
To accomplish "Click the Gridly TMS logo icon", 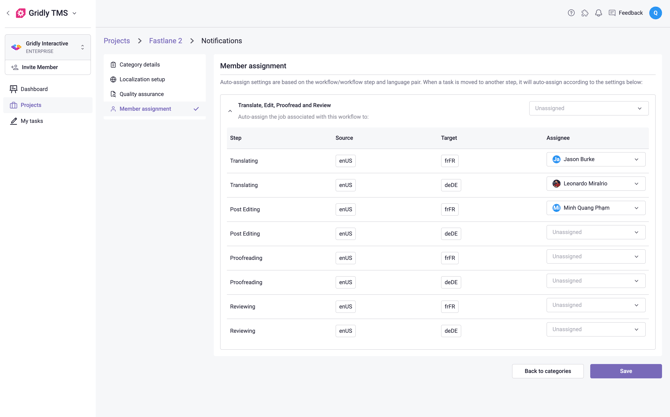I will pyautogui.click(x=20, y=13).
